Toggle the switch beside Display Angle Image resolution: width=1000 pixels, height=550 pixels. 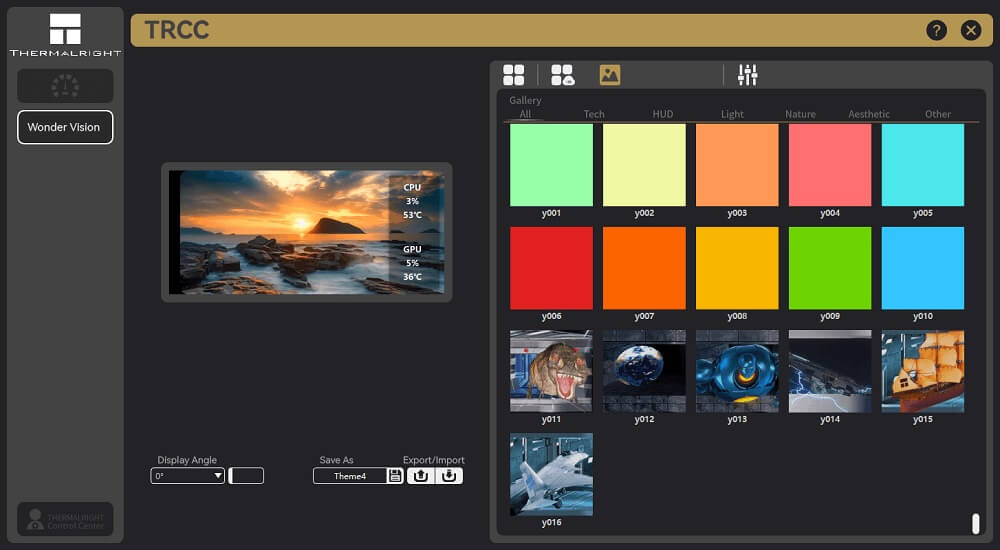[246, 476]
